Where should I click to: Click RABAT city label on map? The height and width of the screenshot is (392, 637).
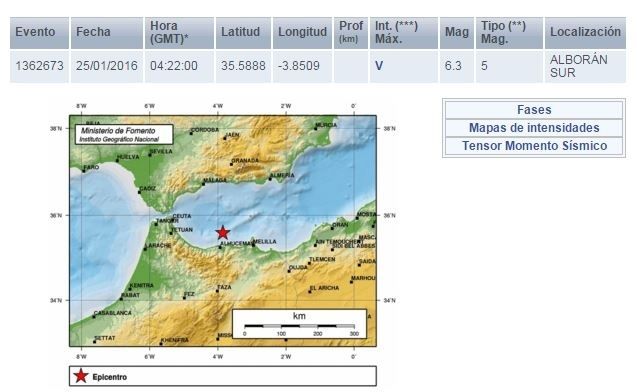click(130, 295)
